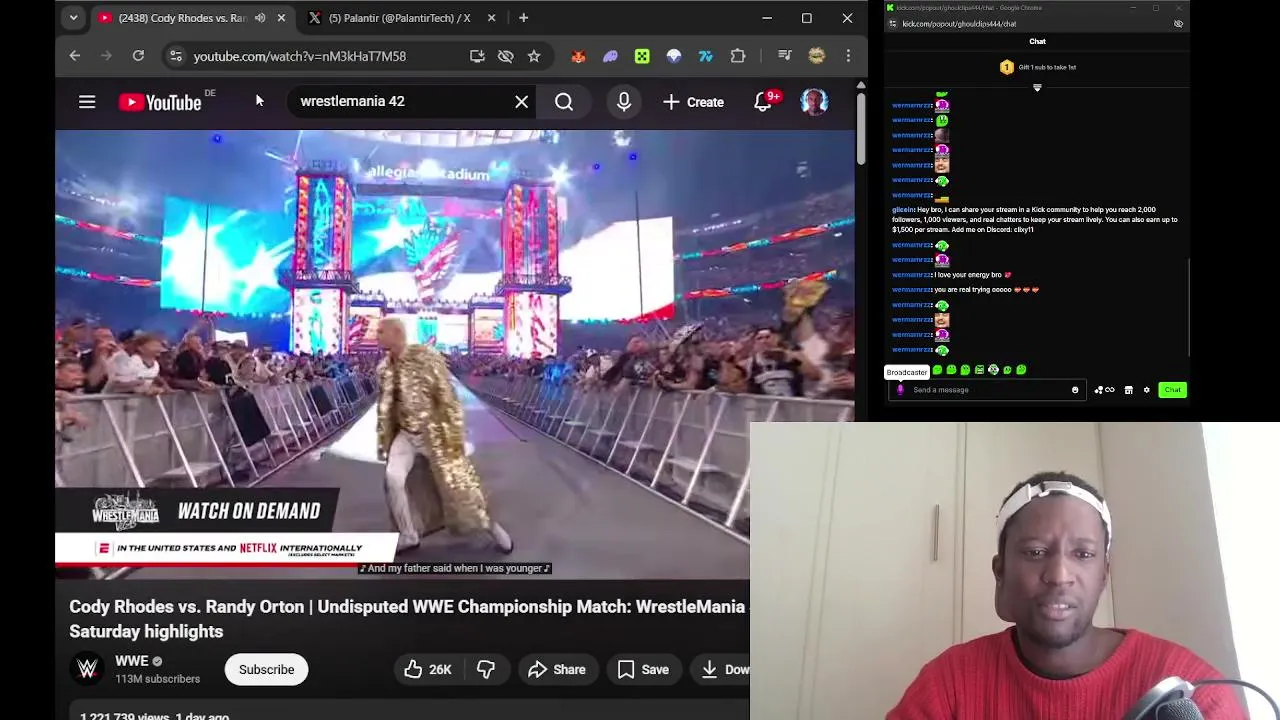
Task: Subscribe to the WWE channel
Action: [x=266, y=670]
